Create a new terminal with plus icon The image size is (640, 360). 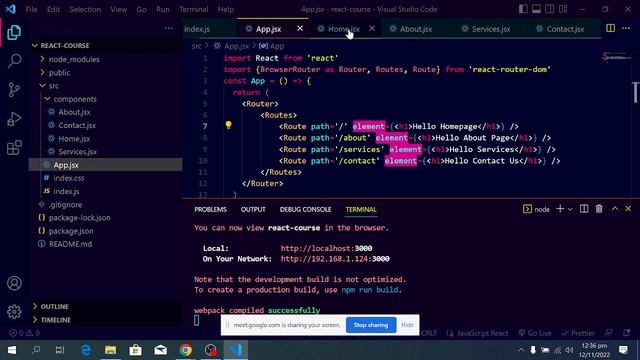(560, 209)
